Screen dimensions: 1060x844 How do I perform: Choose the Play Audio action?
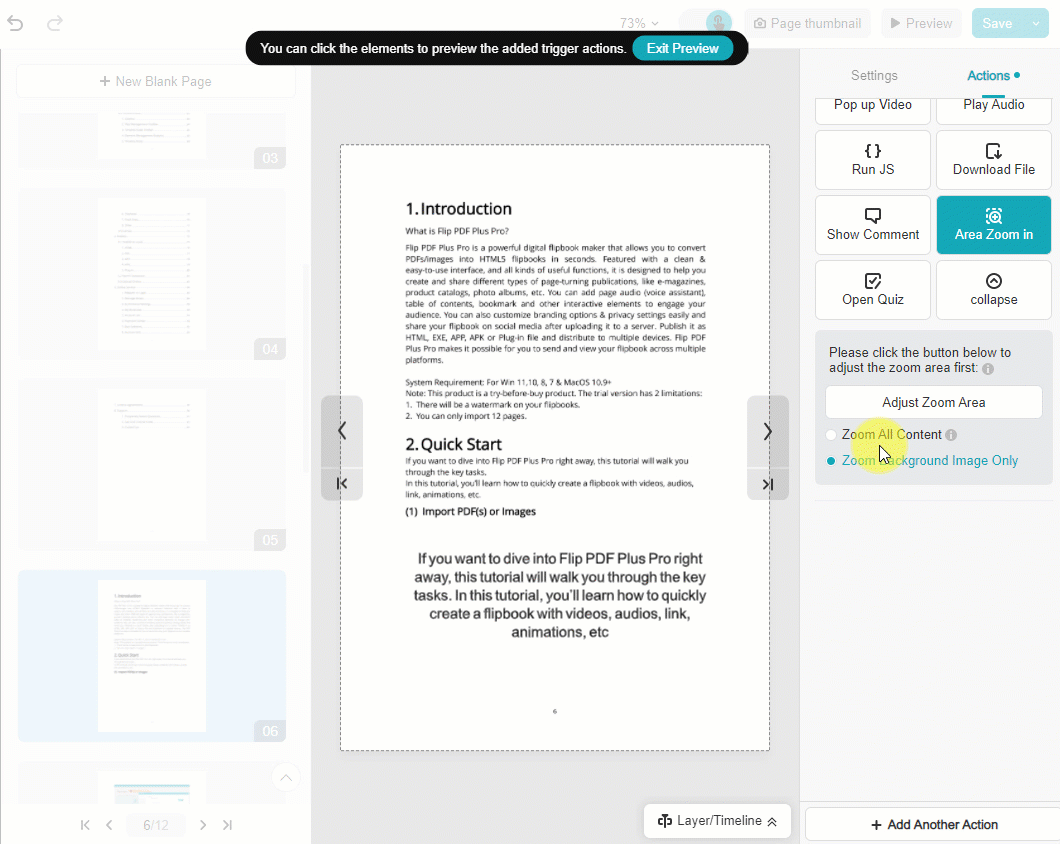(994, 108)
